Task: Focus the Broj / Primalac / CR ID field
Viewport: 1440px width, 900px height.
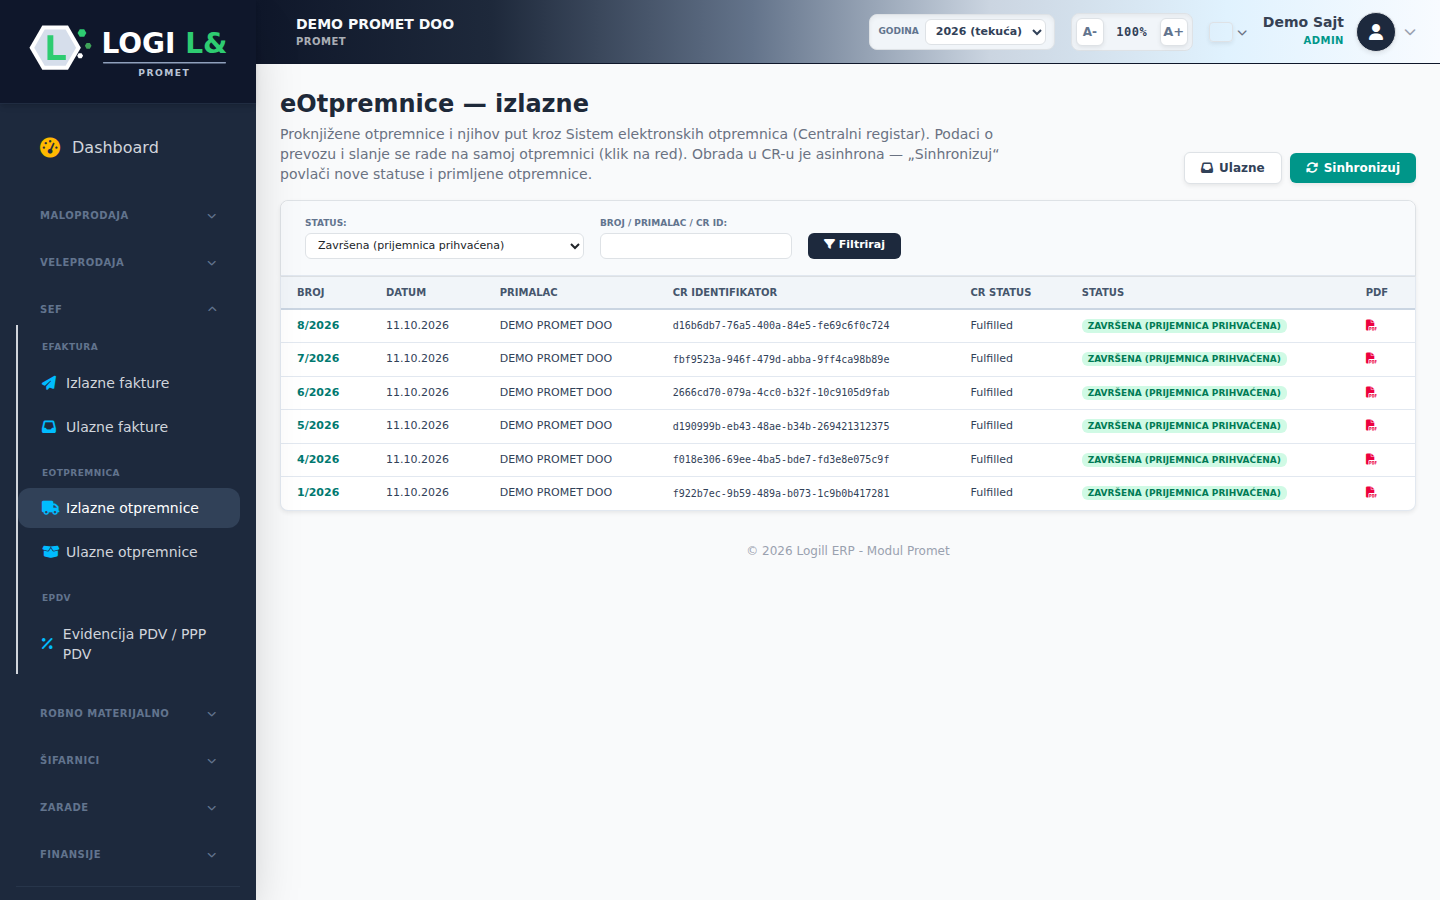Action: pos(696,246)
